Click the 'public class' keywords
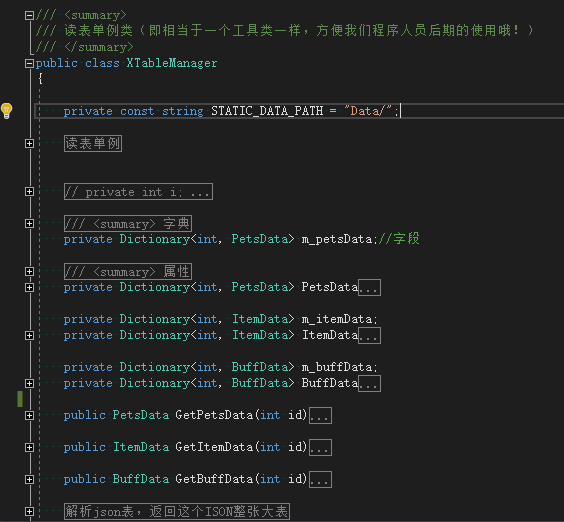The image size is (564, 522). (x=77, y=63)
